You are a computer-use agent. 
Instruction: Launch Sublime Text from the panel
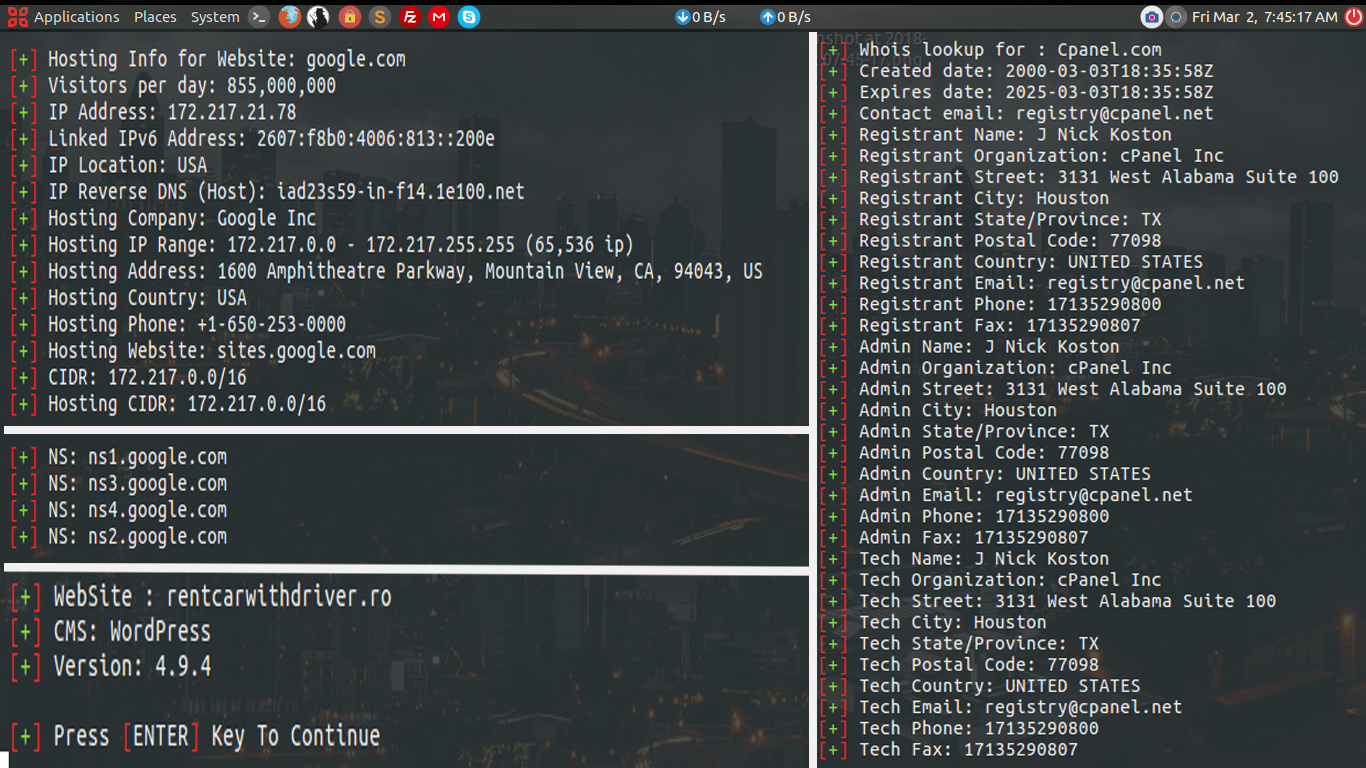pos(379,17)
